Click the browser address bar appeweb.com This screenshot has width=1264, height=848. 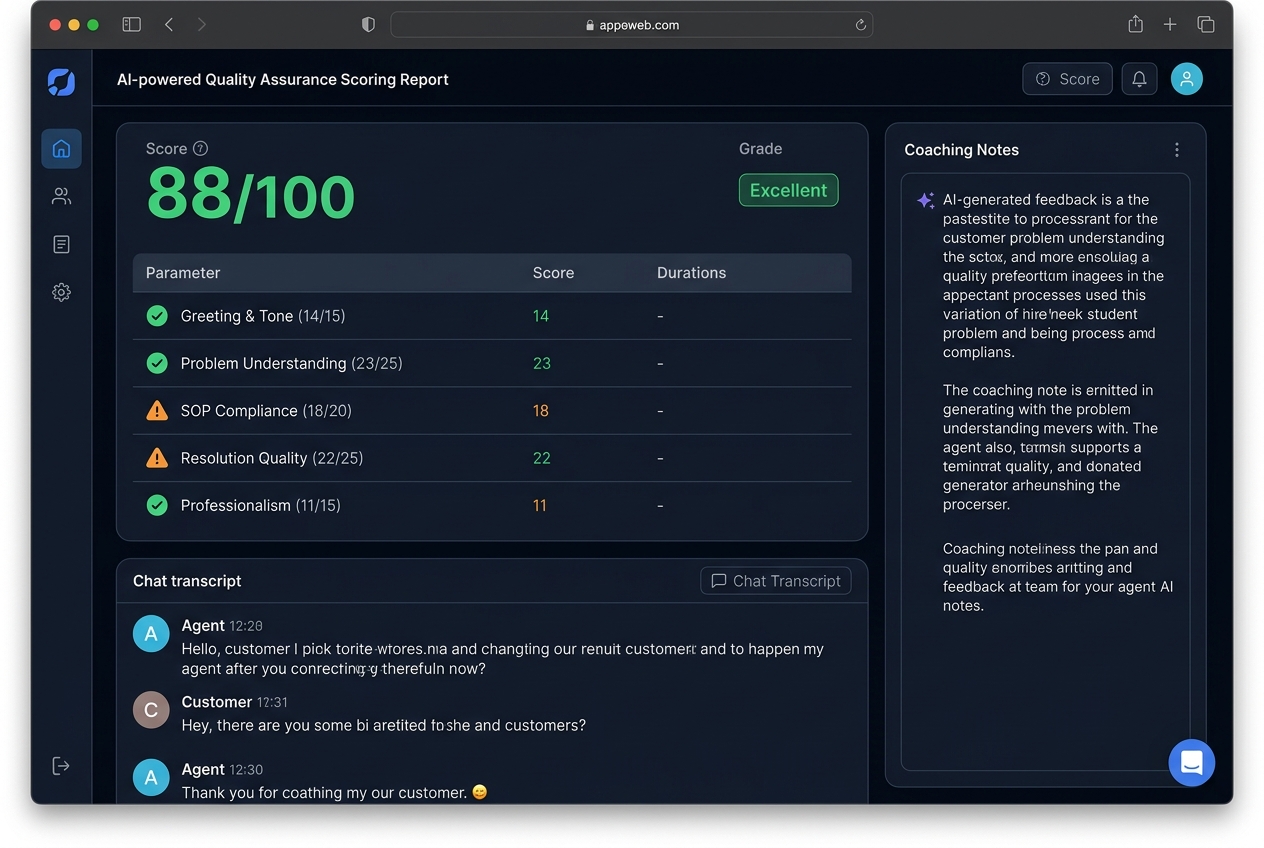pyautogui.click(x=631, y=25)
